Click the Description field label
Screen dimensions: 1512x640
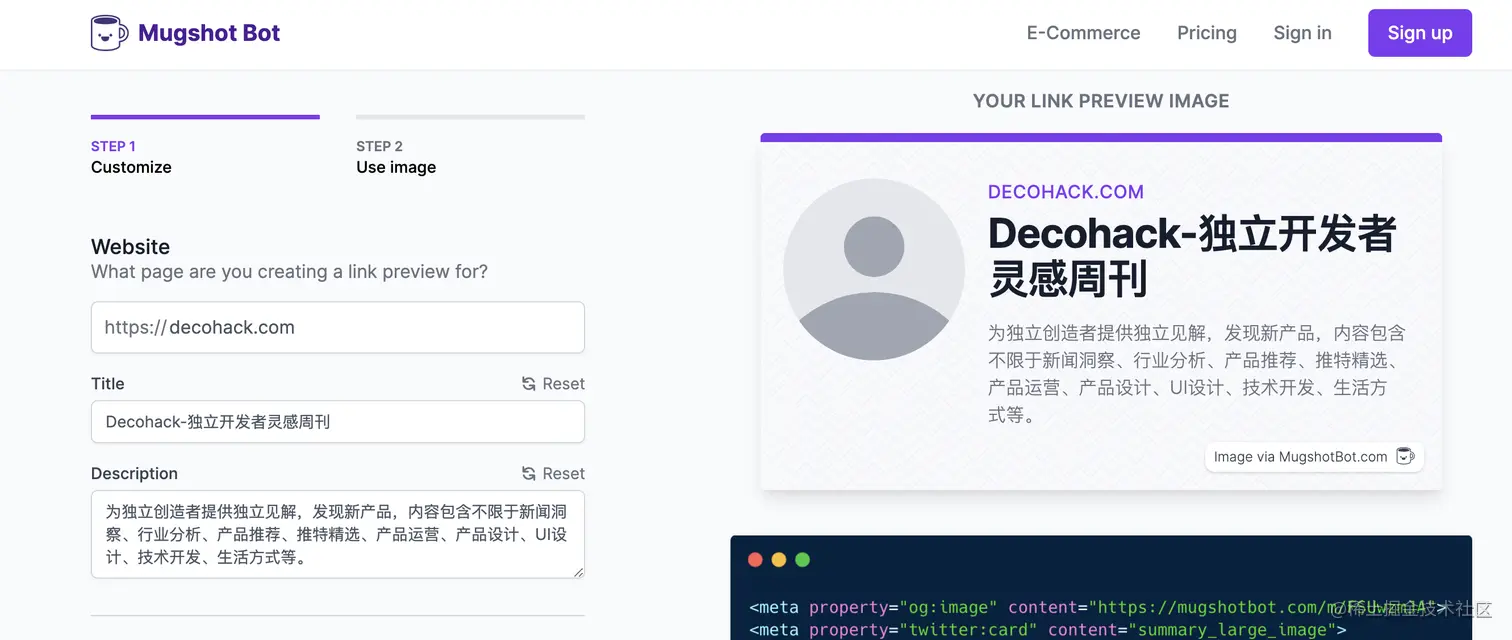point(134,474)
